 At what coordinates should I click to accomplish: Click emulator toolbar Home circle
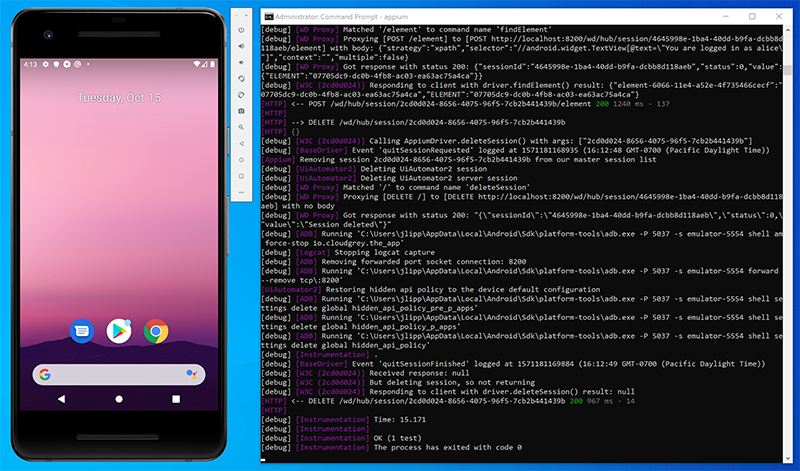point(241,160)
